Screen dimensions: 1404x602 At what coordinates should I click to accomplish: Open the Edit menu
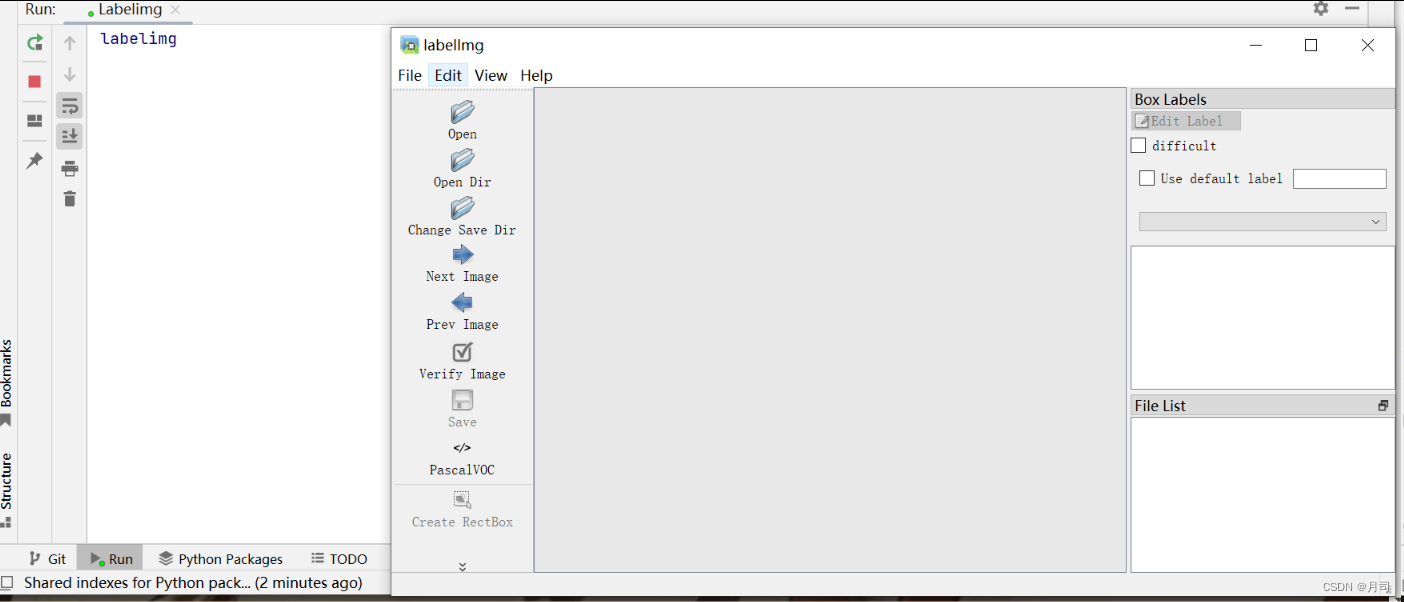click(x=448, y=75)
